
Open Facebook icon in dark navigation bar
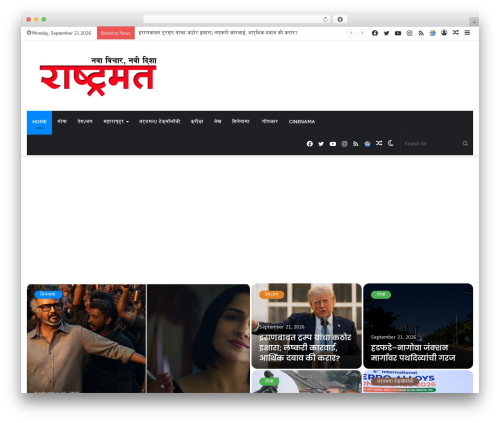[310, 144]
